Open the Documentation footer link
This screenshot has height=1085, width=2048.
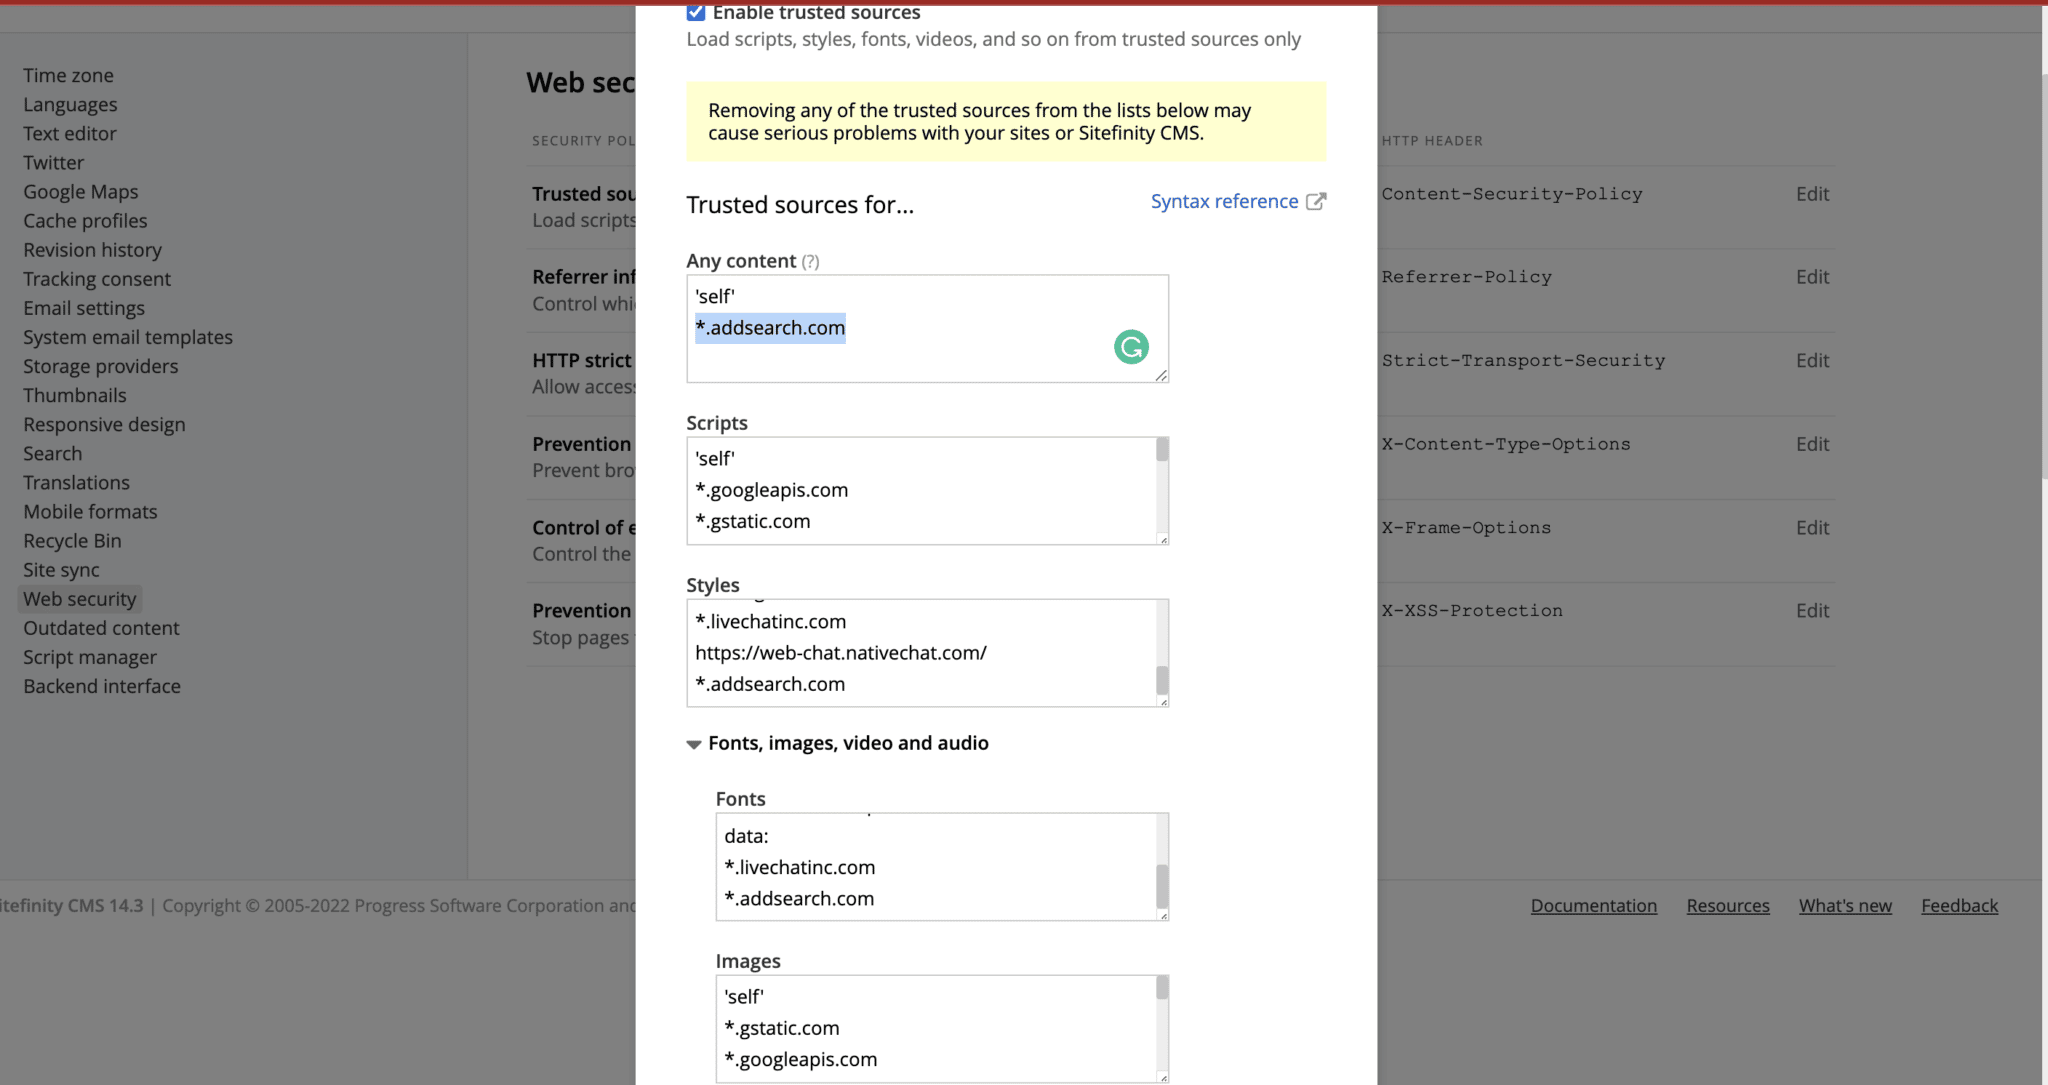1593,906
